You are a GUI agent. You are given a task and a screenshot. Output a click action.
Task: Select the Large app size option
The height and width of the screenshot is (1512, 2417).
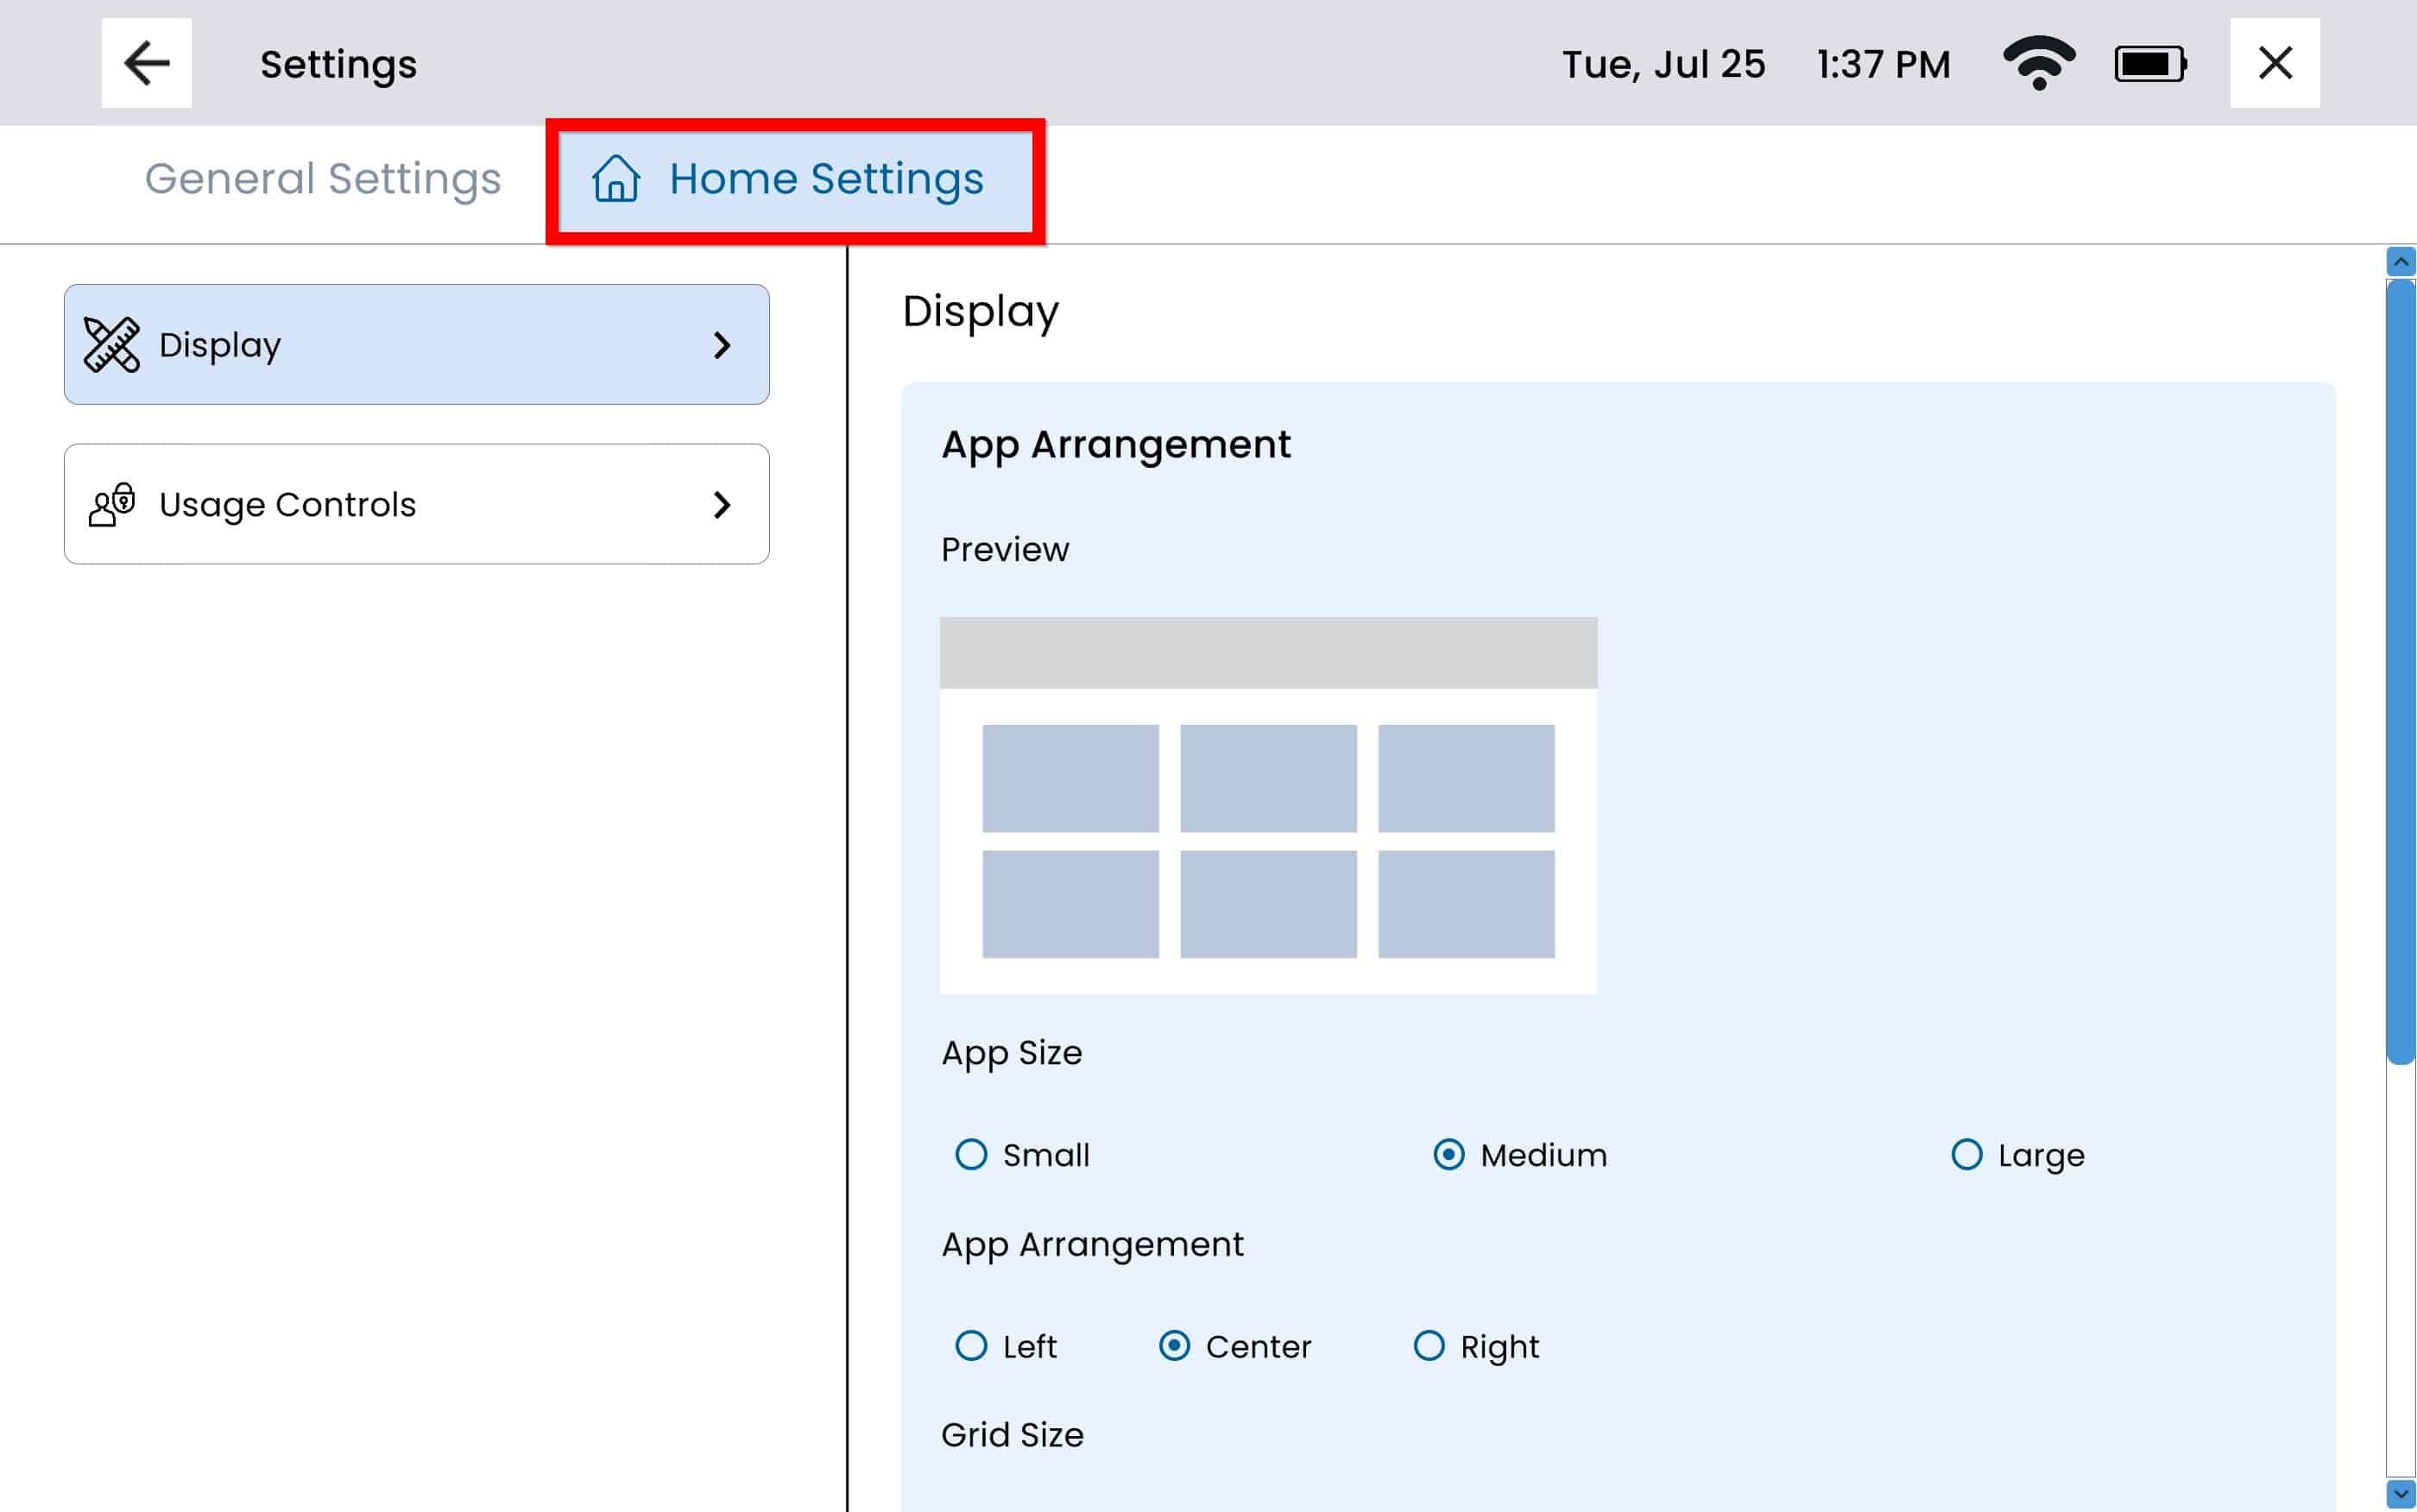click(x=1966, y=1154)
